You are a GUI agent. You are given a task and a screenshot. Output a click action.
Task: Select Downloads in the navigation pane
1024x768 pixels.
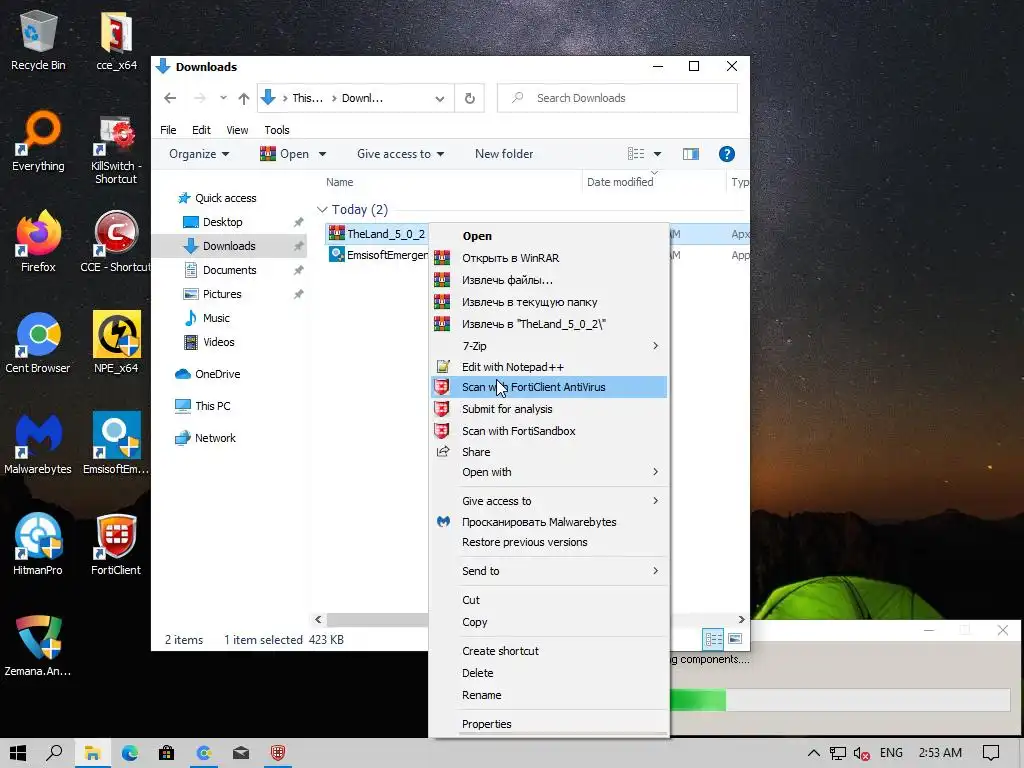click(229, 246)
